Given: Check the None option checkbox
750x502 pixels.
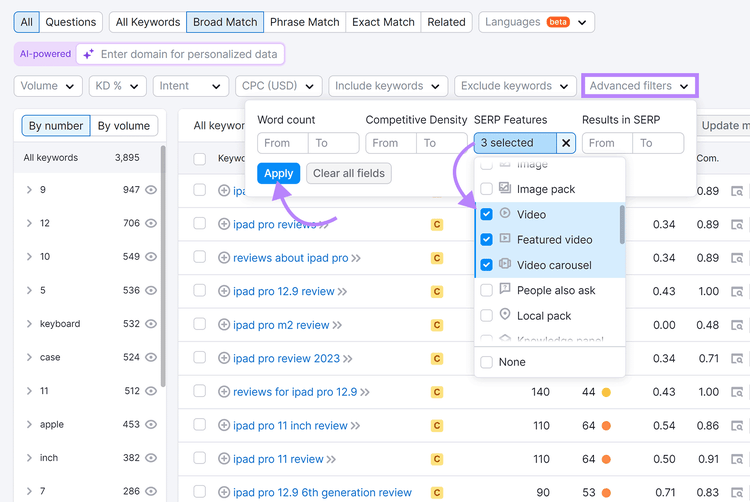Looking at the screenshot, I should (x=486, y=362).
